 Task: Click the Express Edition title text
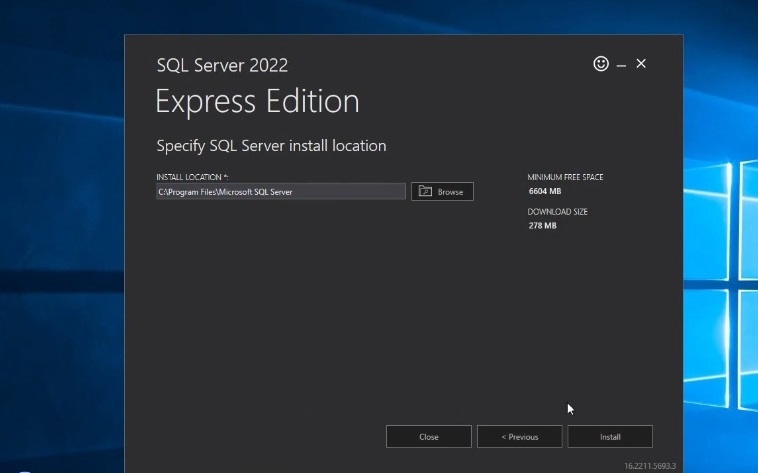coord(257,102)
